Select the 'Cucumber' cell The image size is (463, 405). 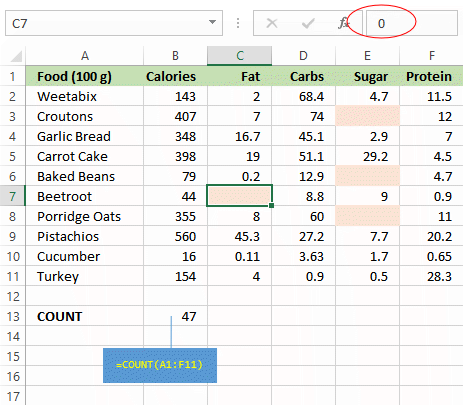pyautogui.click(x=85, y=256)
